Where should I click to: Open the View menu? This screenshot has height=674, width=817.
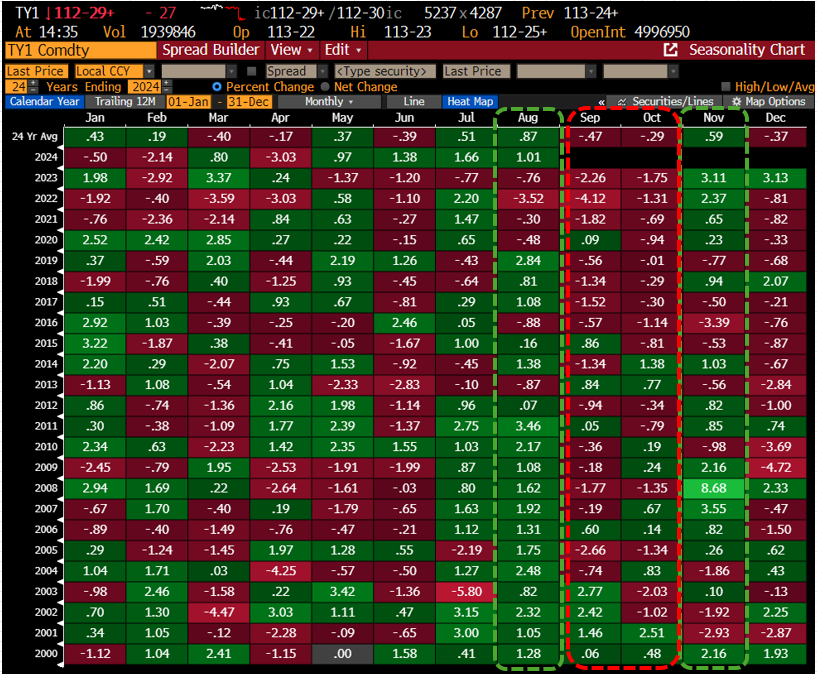291,50
